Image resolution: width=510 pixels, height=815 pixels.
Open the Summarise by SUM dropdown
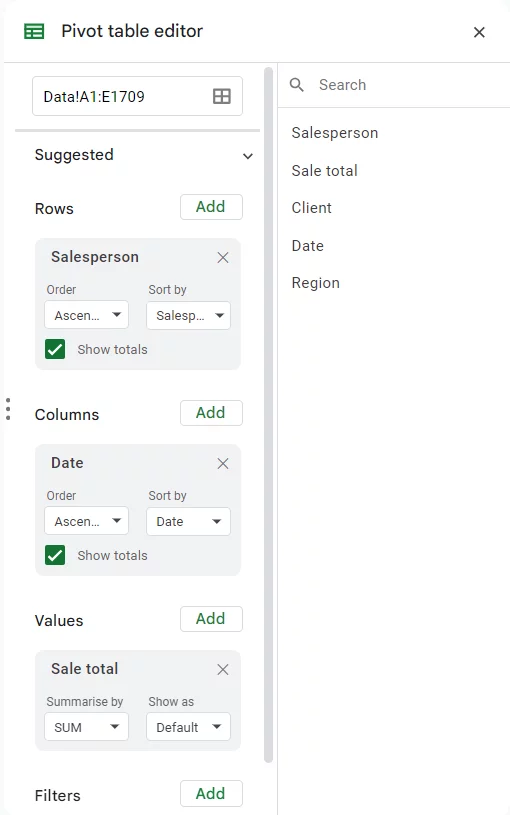pos(86,727)
